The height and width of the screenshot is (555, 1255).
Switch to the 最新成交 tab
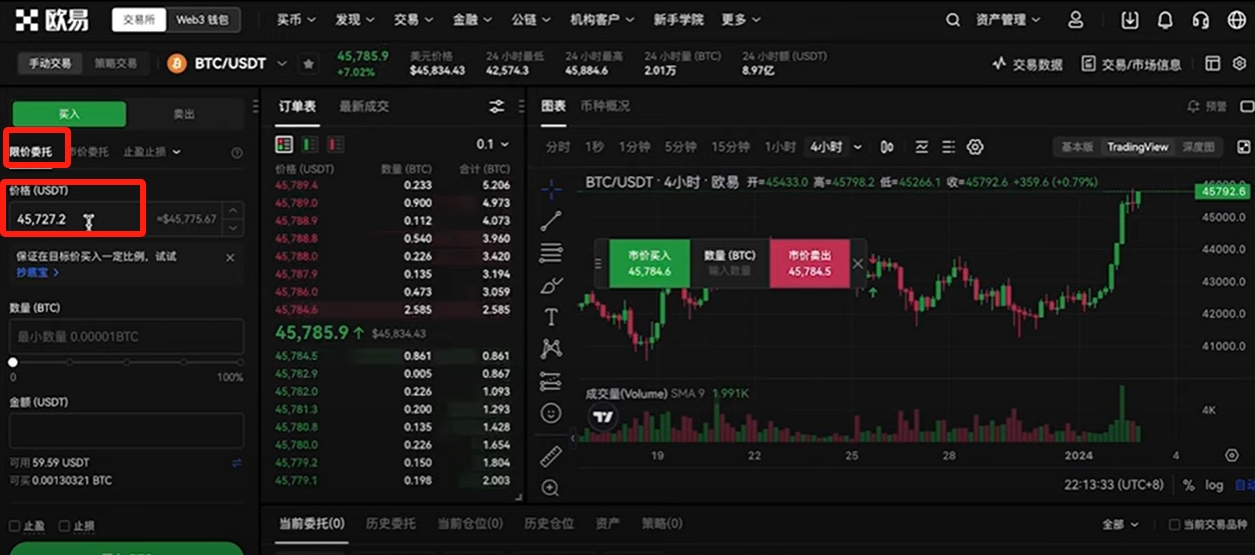coord(364,106)
